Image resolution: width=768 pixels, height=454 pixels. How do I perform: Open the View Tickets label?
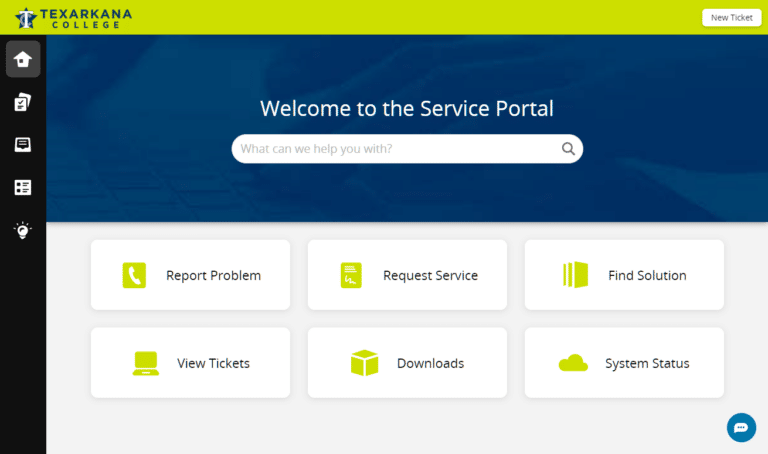point(213,363)
